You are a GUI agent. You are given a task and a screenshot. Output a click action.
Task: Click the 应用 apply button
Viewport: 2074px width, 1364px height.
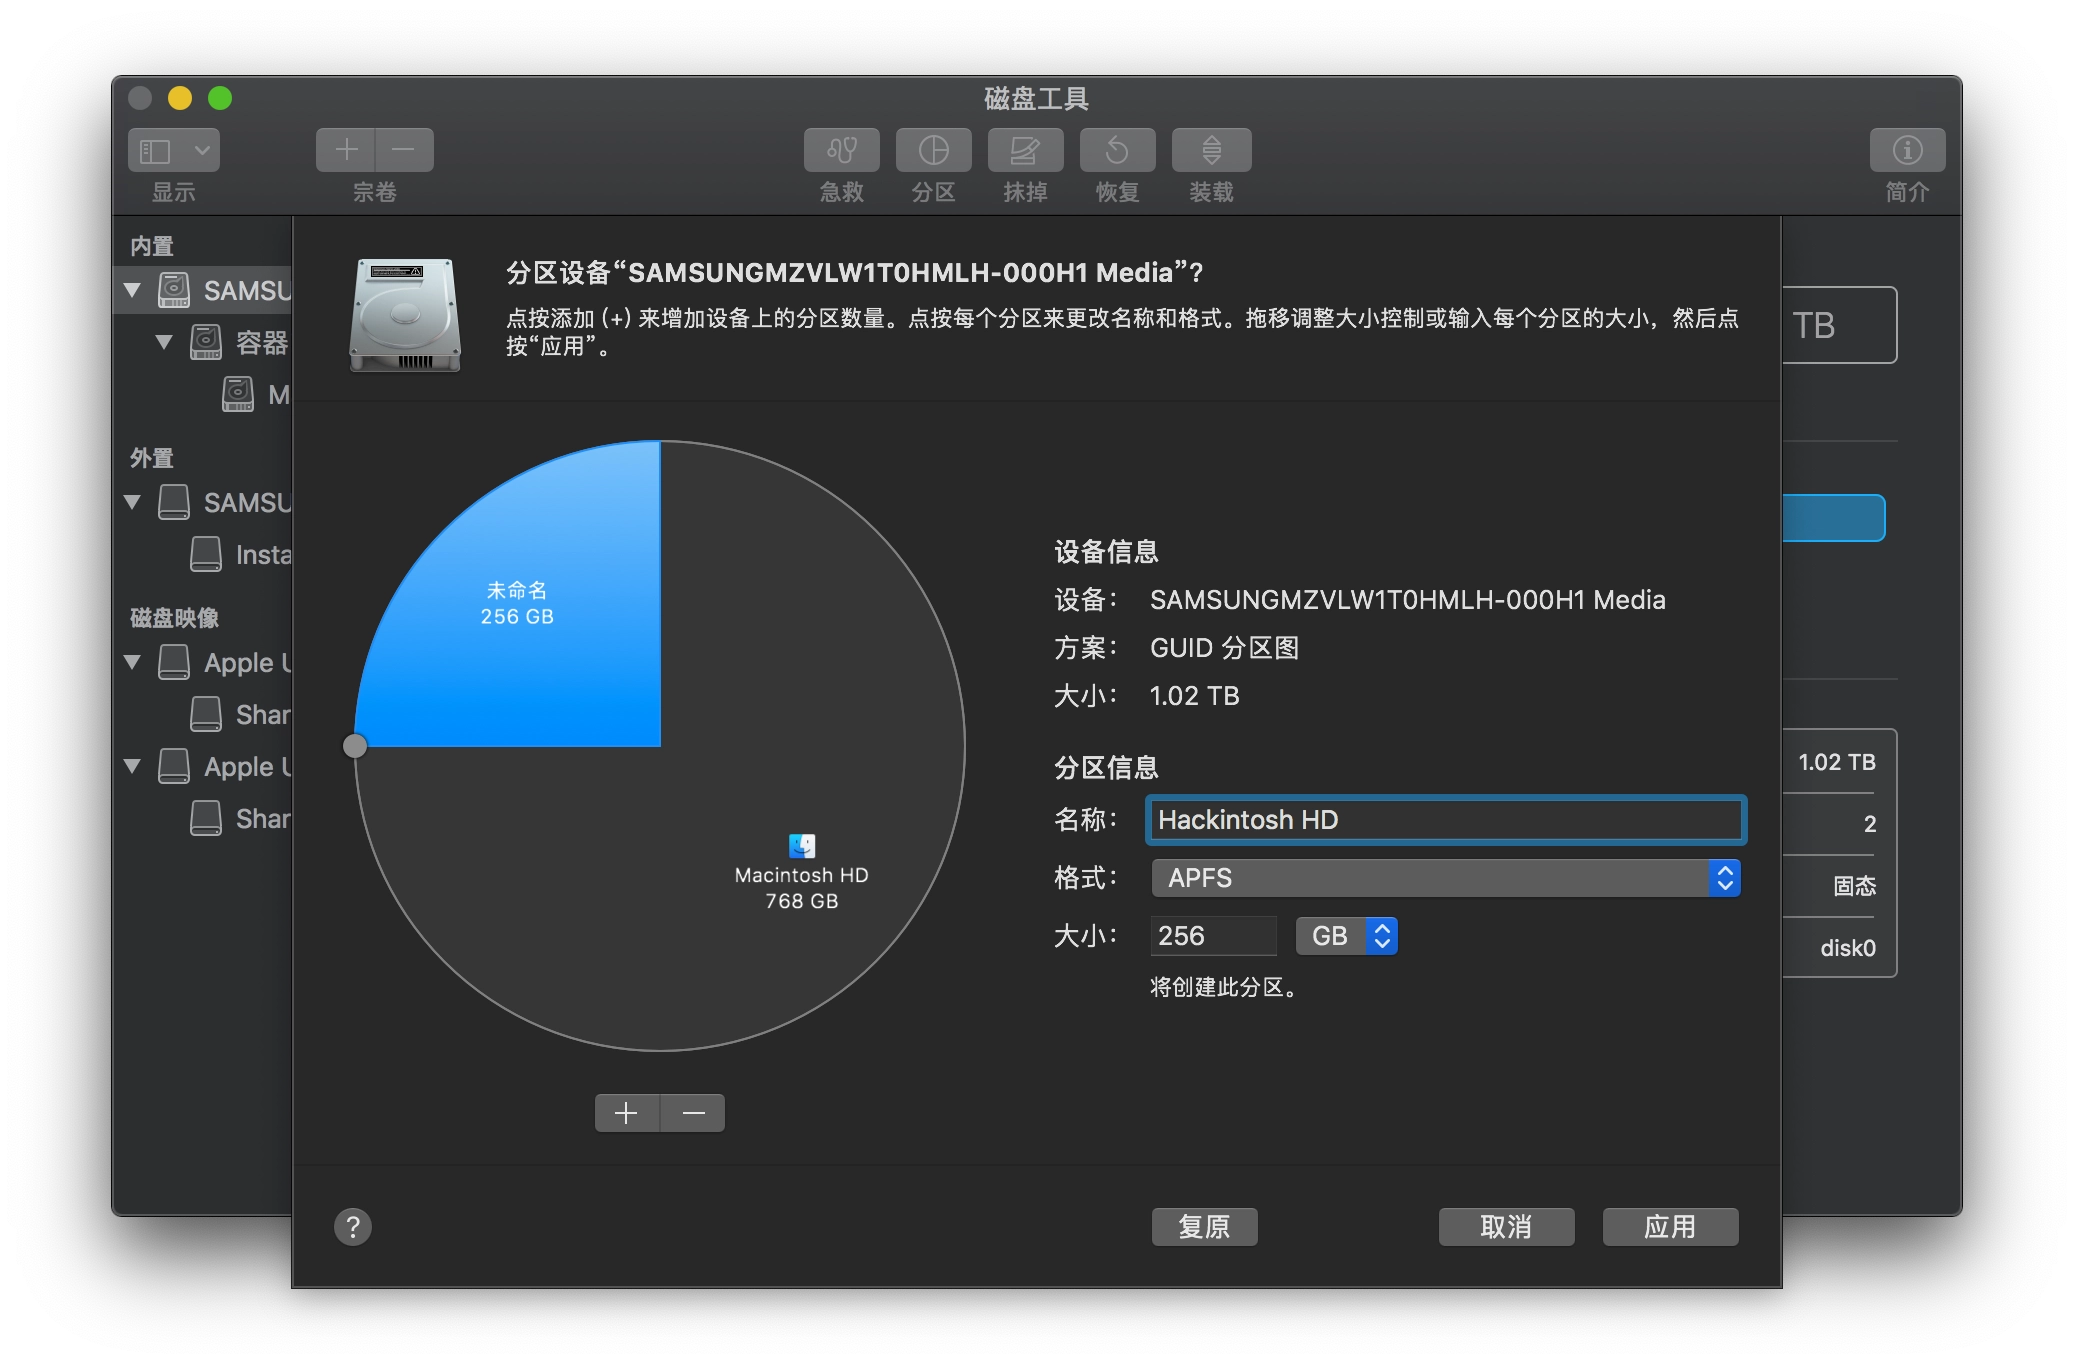click(x=1670, y=1226)
